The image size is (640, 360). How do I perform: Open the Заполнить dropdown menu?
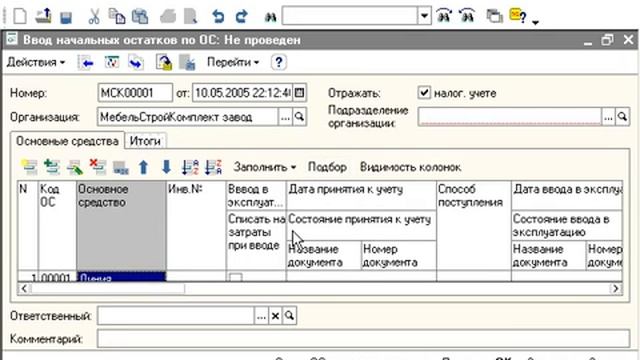265,167
